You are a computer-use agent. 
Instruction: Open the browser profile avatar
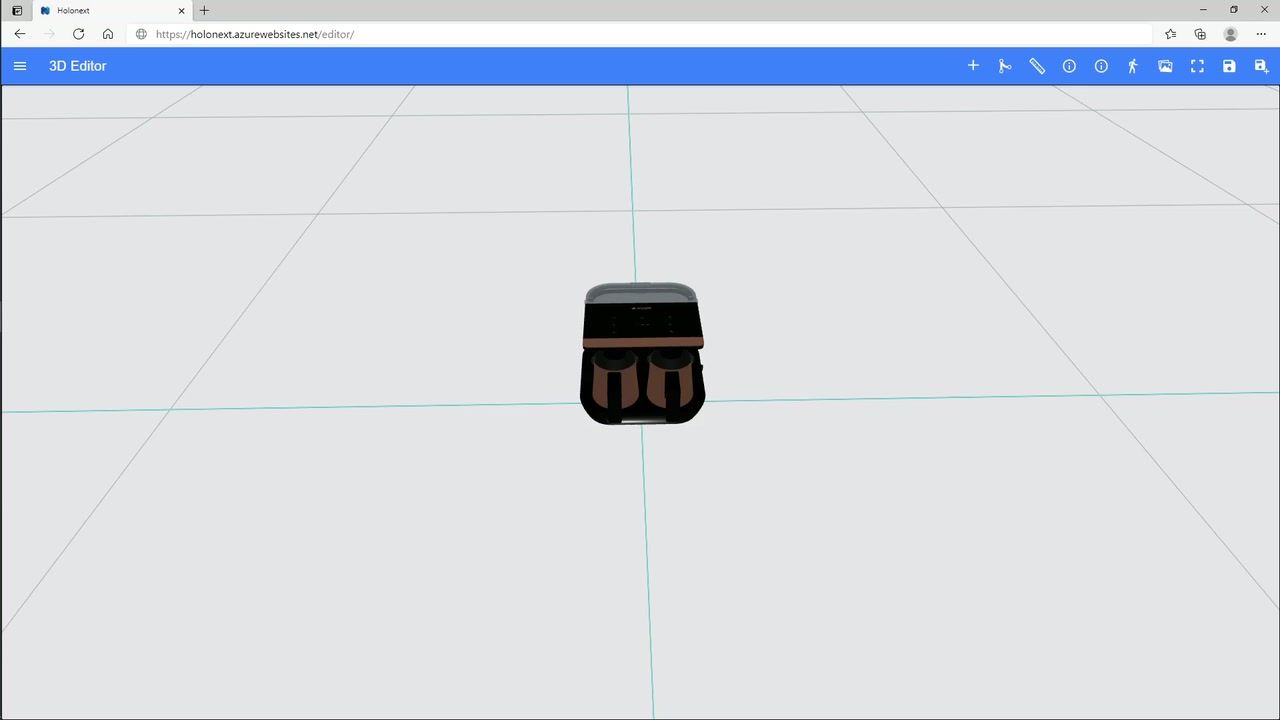1230,34
